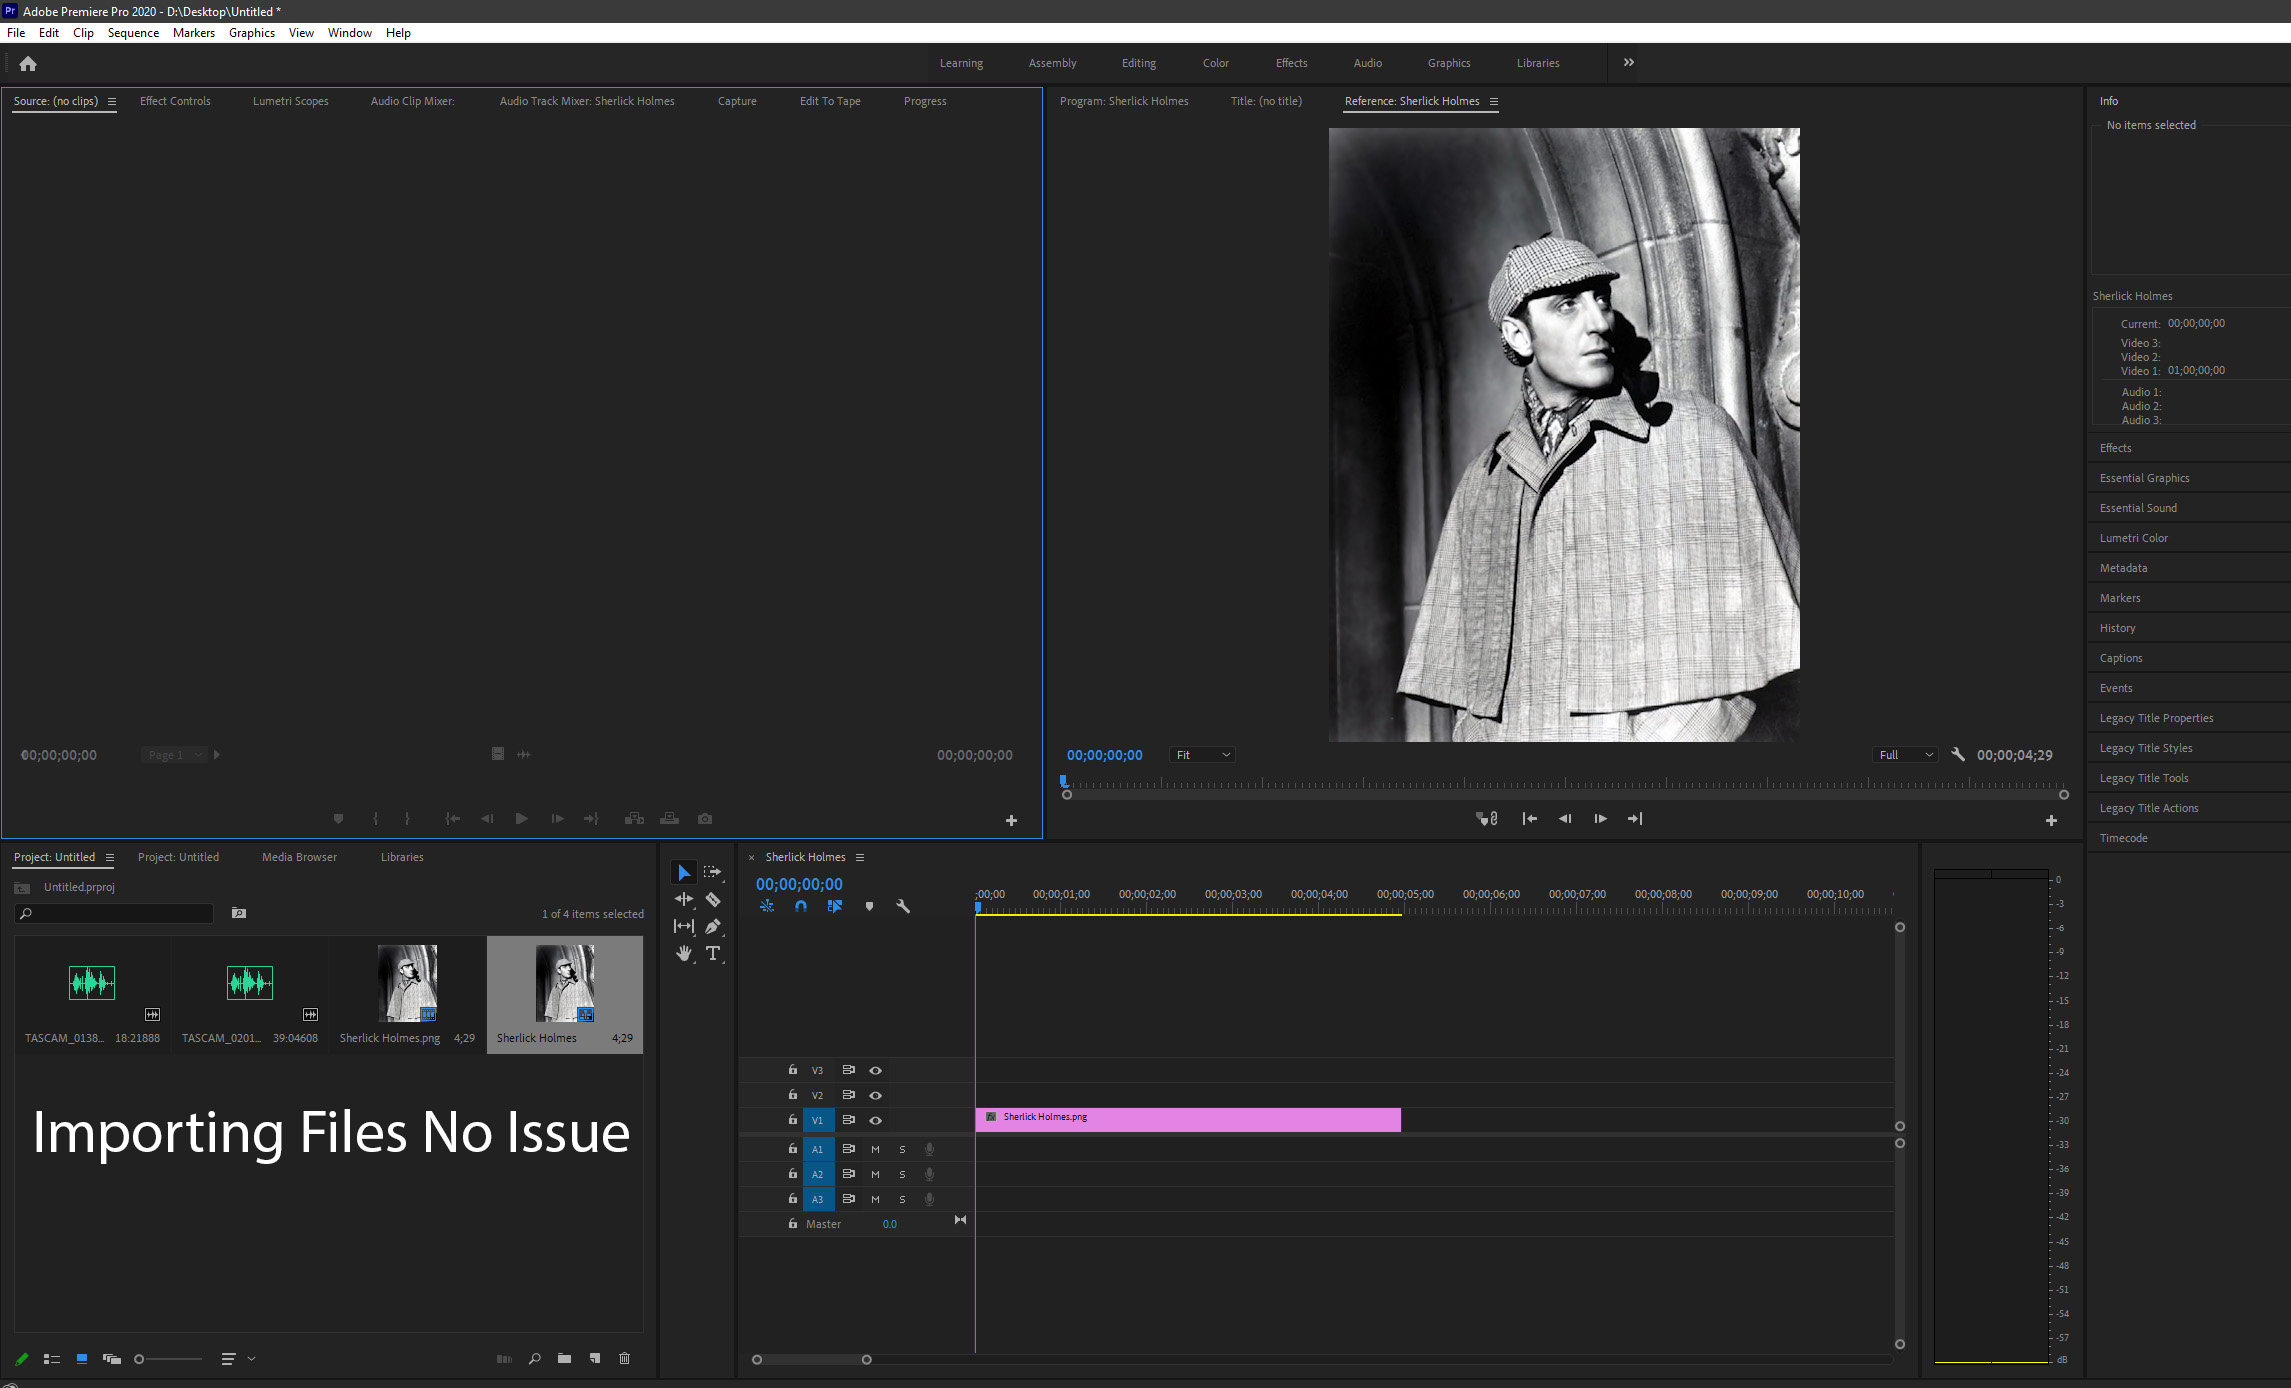
Task: Open the Graphics menu
Action: tap(251, 32)
